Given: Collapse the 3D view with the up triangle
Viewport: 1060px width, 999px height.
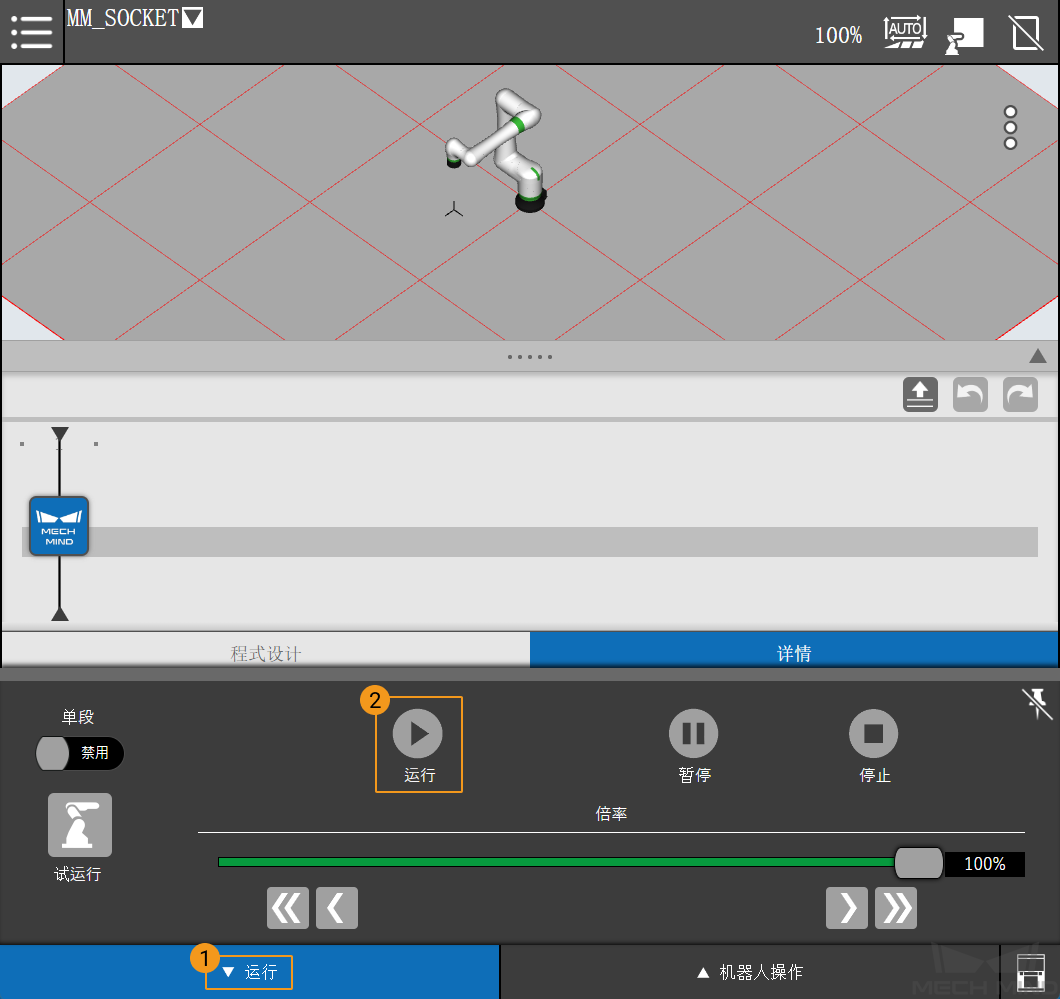Looking at the screenshot, I should [x=1037, y=356].
